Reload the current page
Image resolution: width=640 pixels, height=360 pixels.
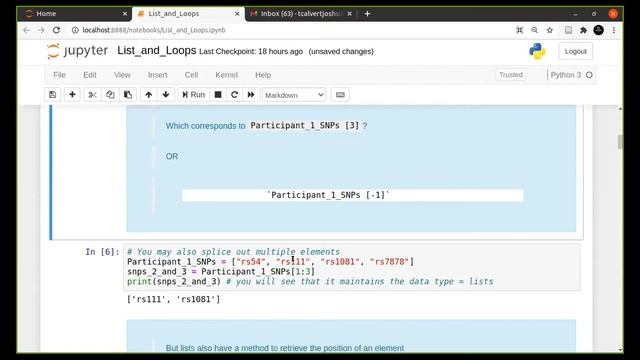[57, 30]
